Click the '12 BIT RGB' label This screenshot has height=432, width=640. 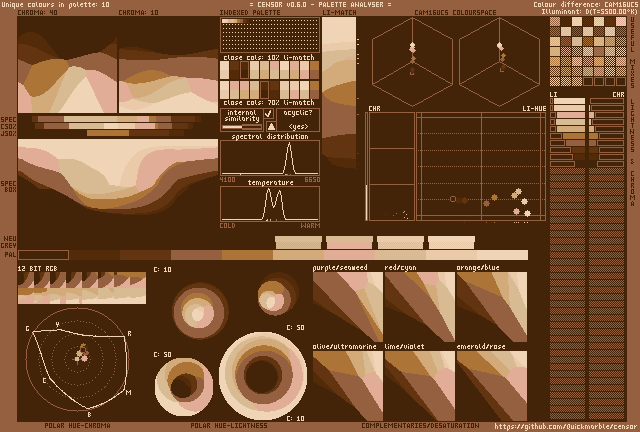[x=37, y=268]
